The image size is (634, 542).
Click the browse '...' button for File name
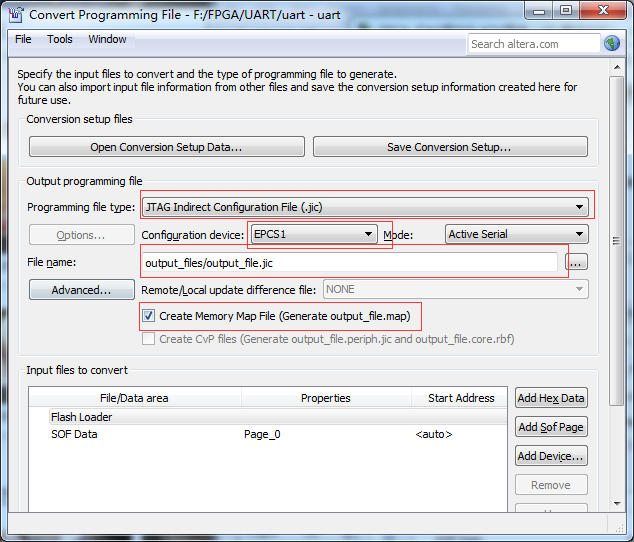576,262
